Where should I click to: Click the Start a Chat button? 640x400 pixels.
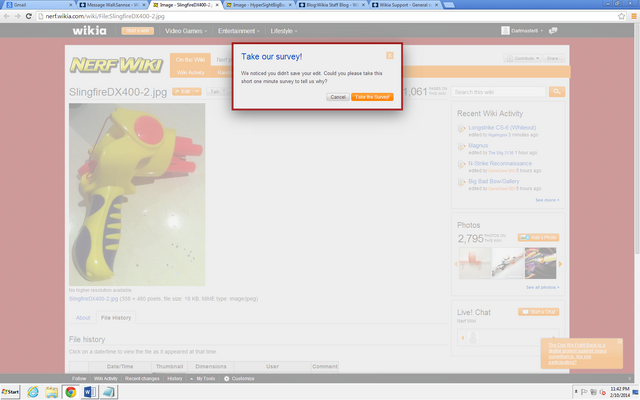click(538, 312)
